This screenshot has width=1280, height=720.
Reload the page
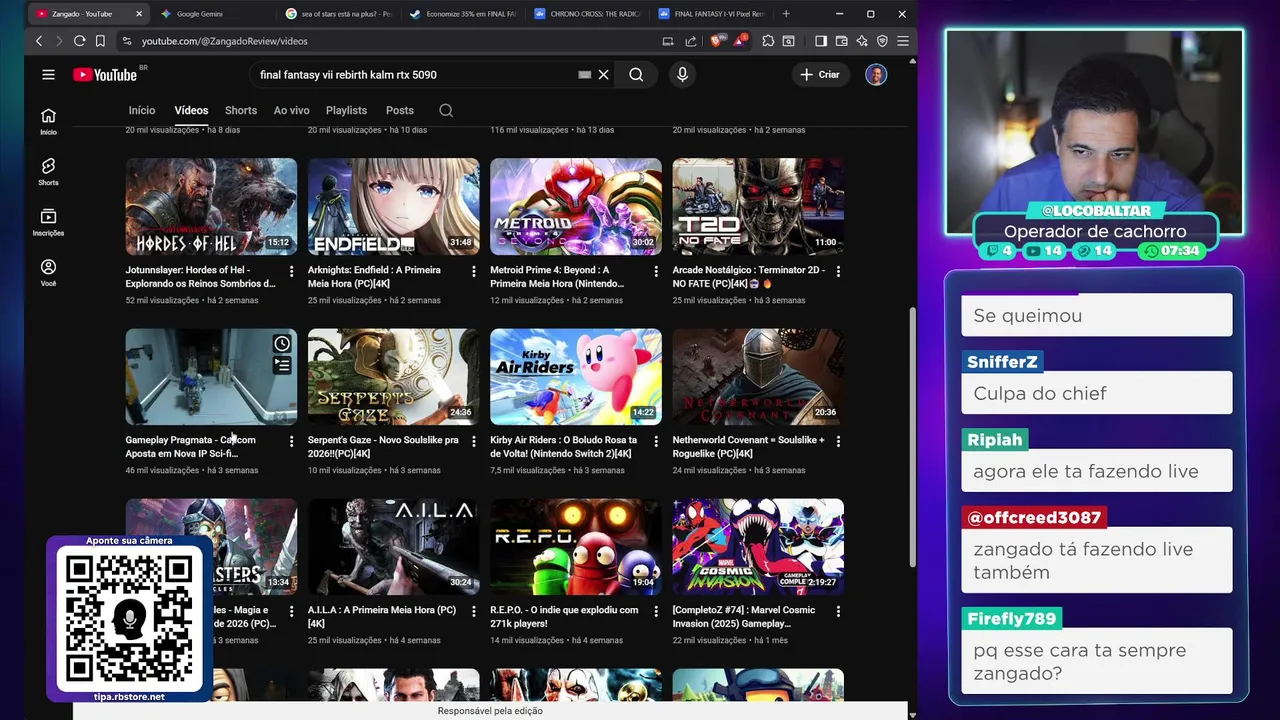(79, 41)
